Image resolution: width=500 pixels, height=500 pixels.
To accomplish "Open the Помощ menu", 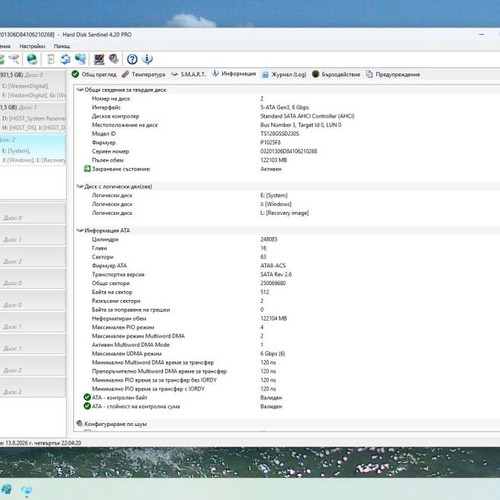I will (x=62, y=46).
